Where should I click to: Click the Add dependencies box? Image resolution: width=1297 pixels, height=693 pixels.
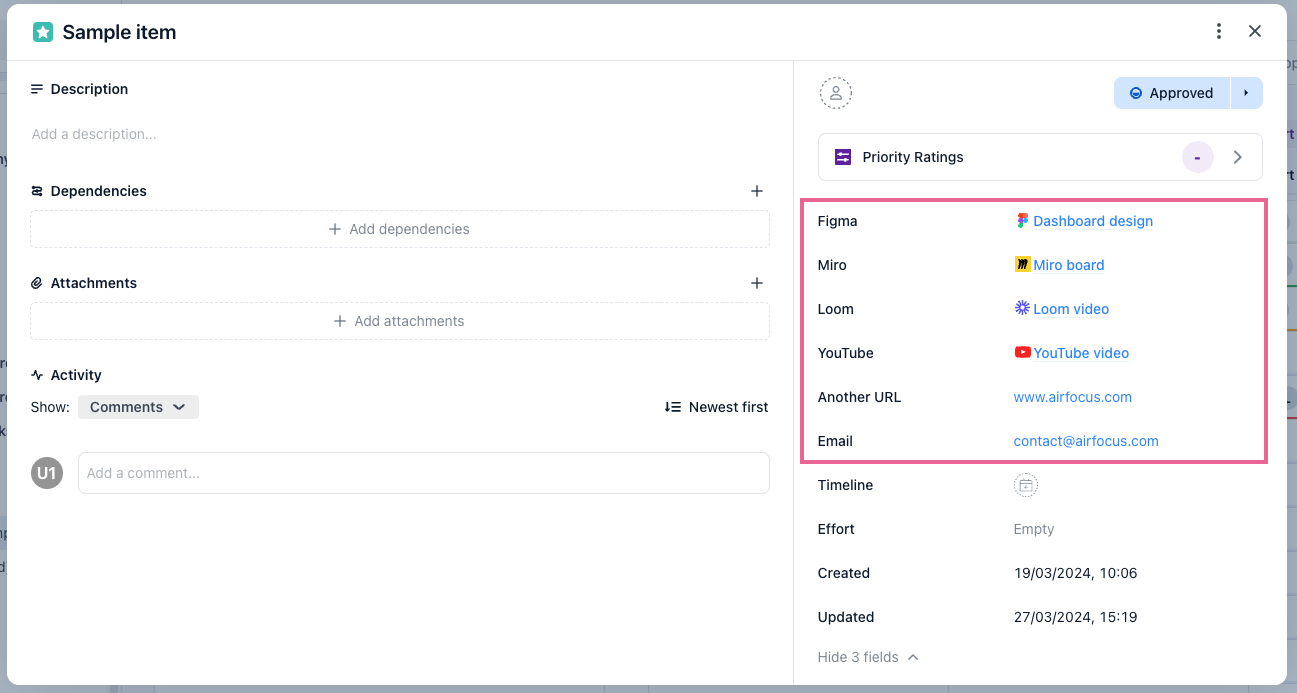click(400, 229)
